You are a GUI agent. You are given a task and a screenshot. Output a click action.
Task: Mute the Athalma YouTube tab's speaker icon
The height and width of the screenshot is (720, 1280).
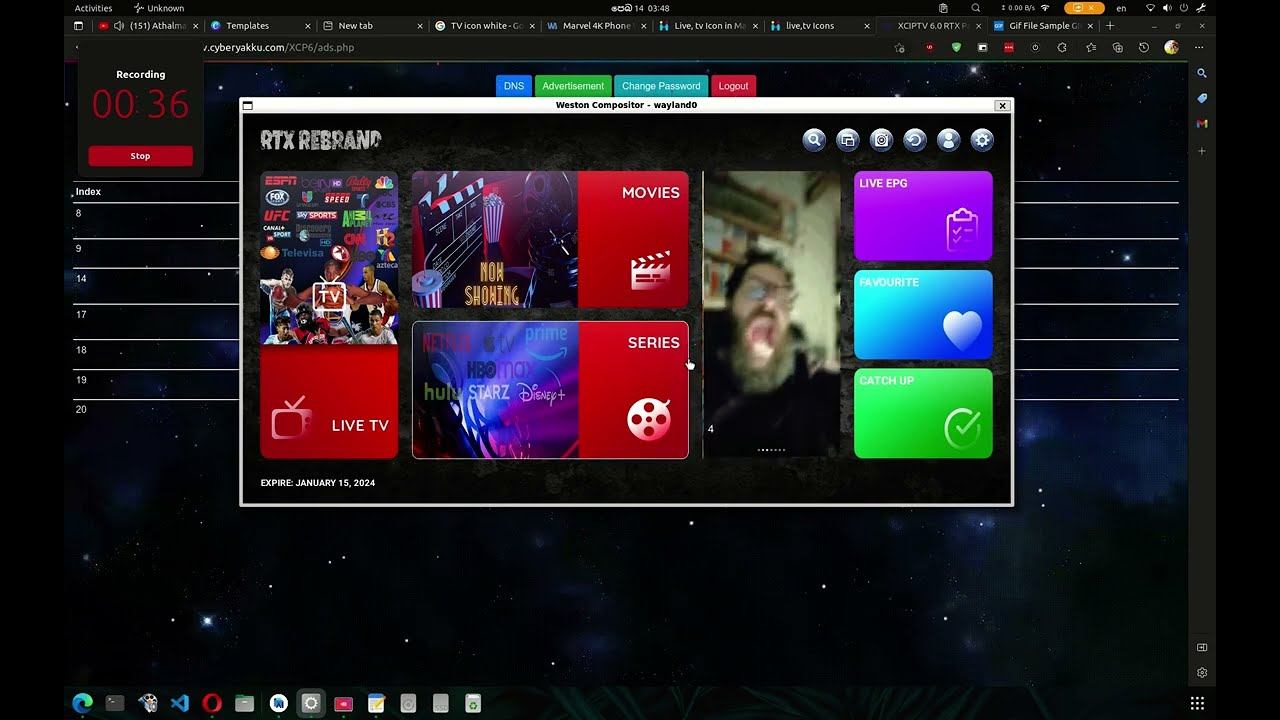(119, 26)
